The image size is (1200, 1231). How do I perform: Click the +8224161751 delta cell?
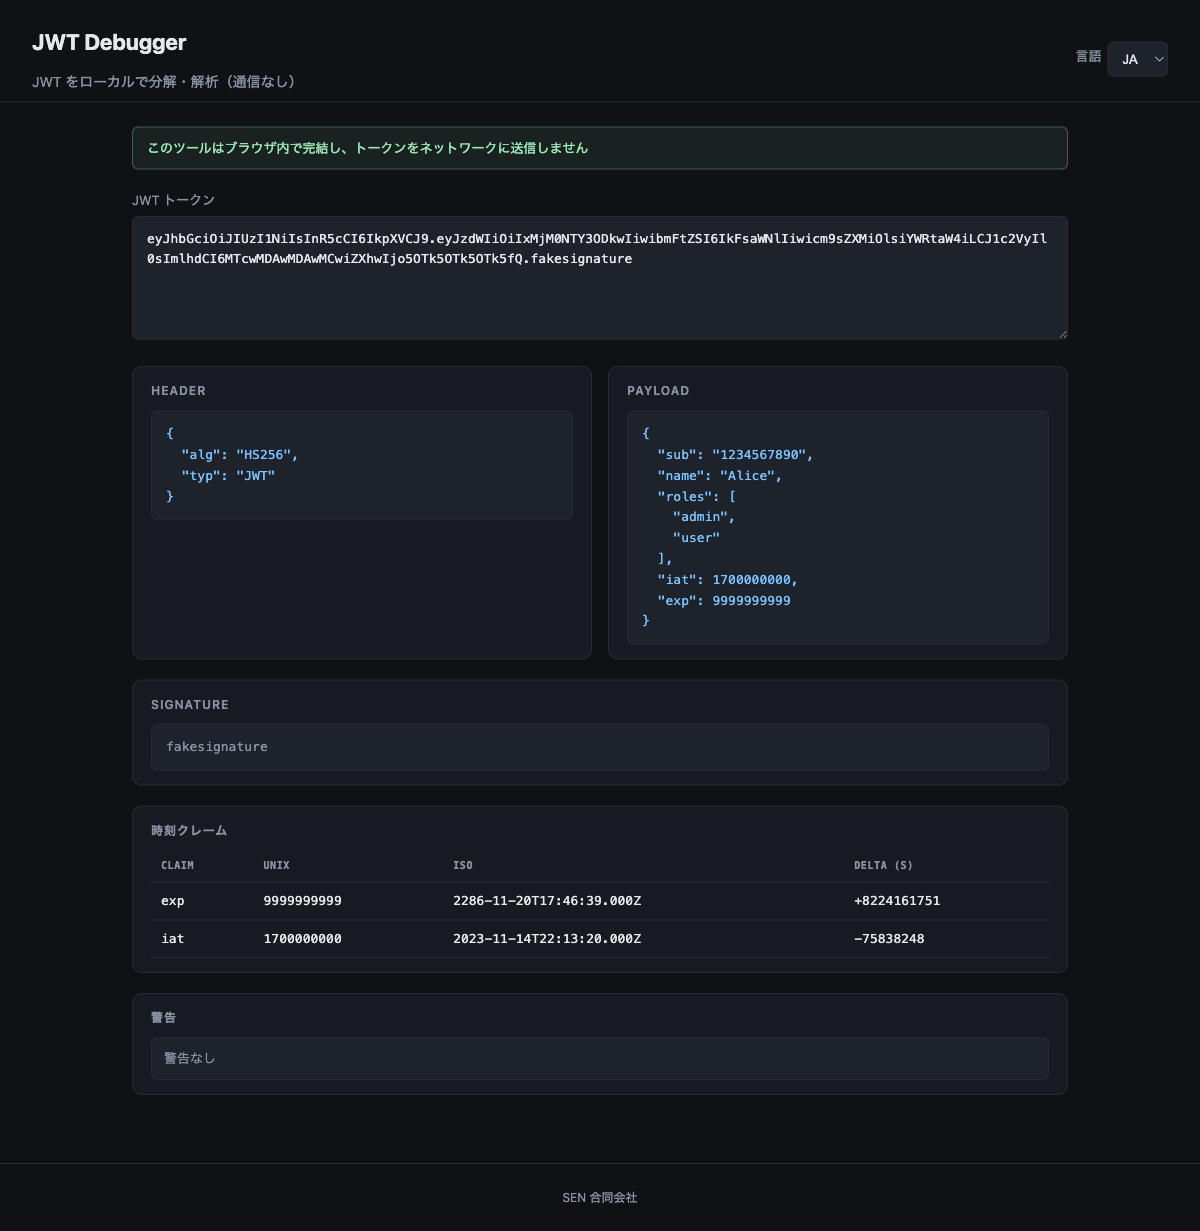(x=897, y=901)
